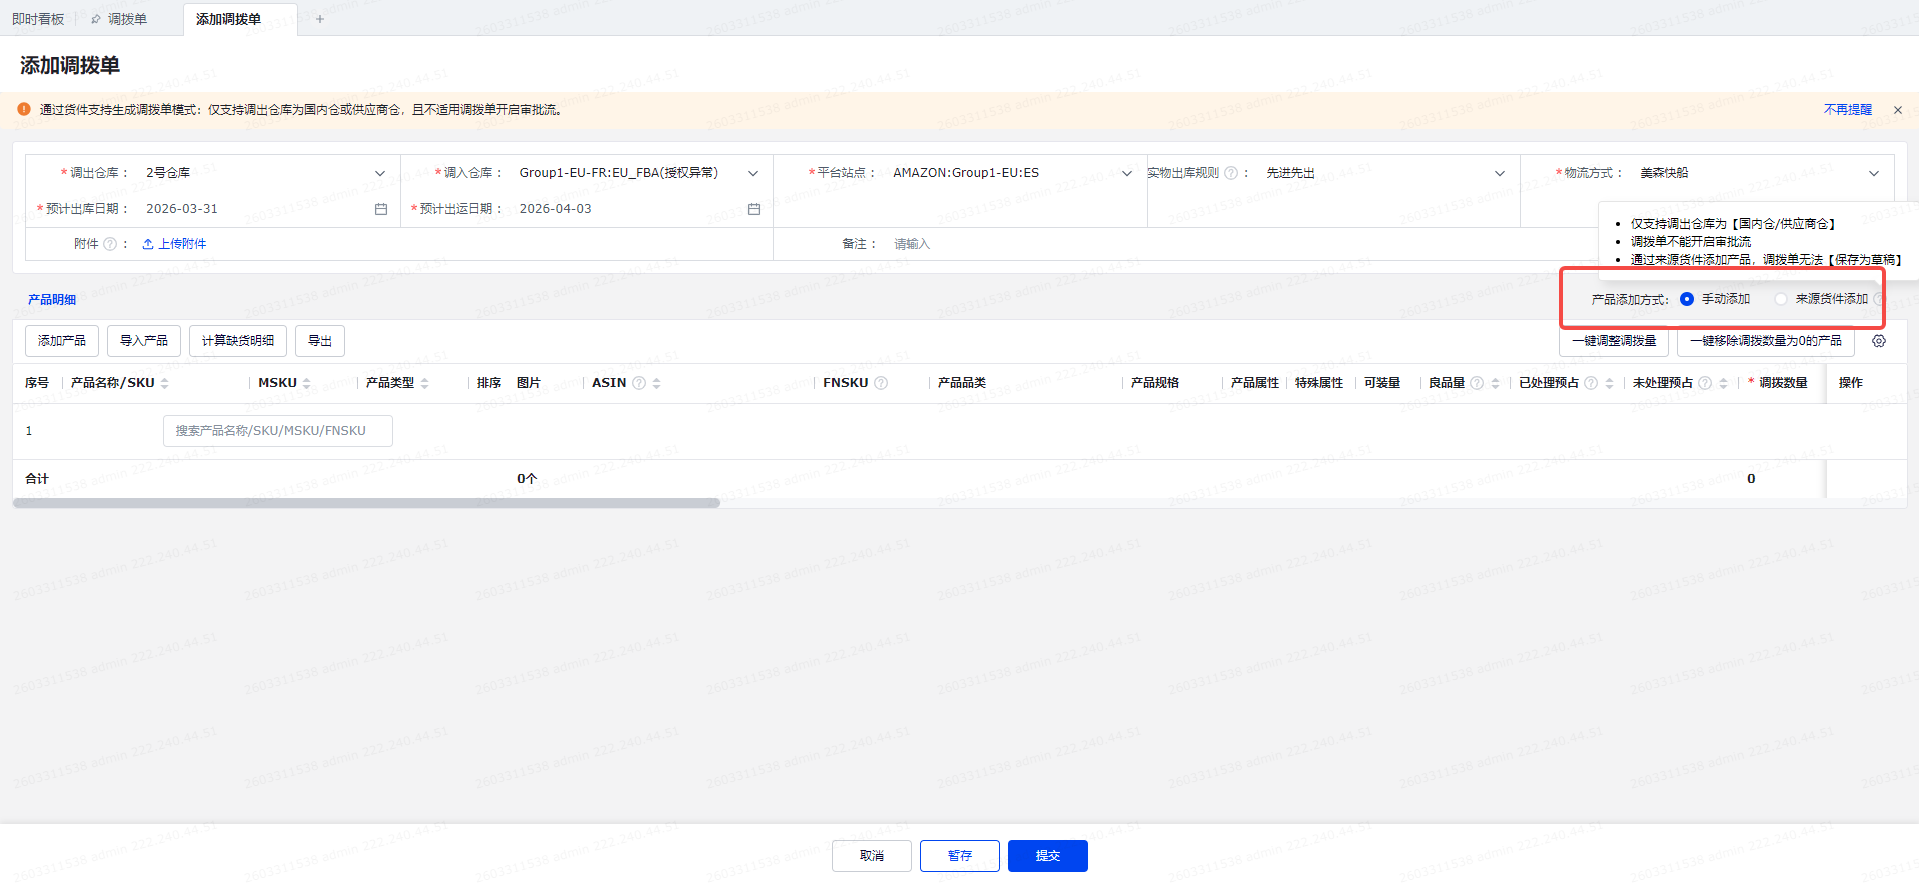The height and width of the screenshot is (883, 1919).
Task: Click the 调拨数量 column header
Action: 1783,383
